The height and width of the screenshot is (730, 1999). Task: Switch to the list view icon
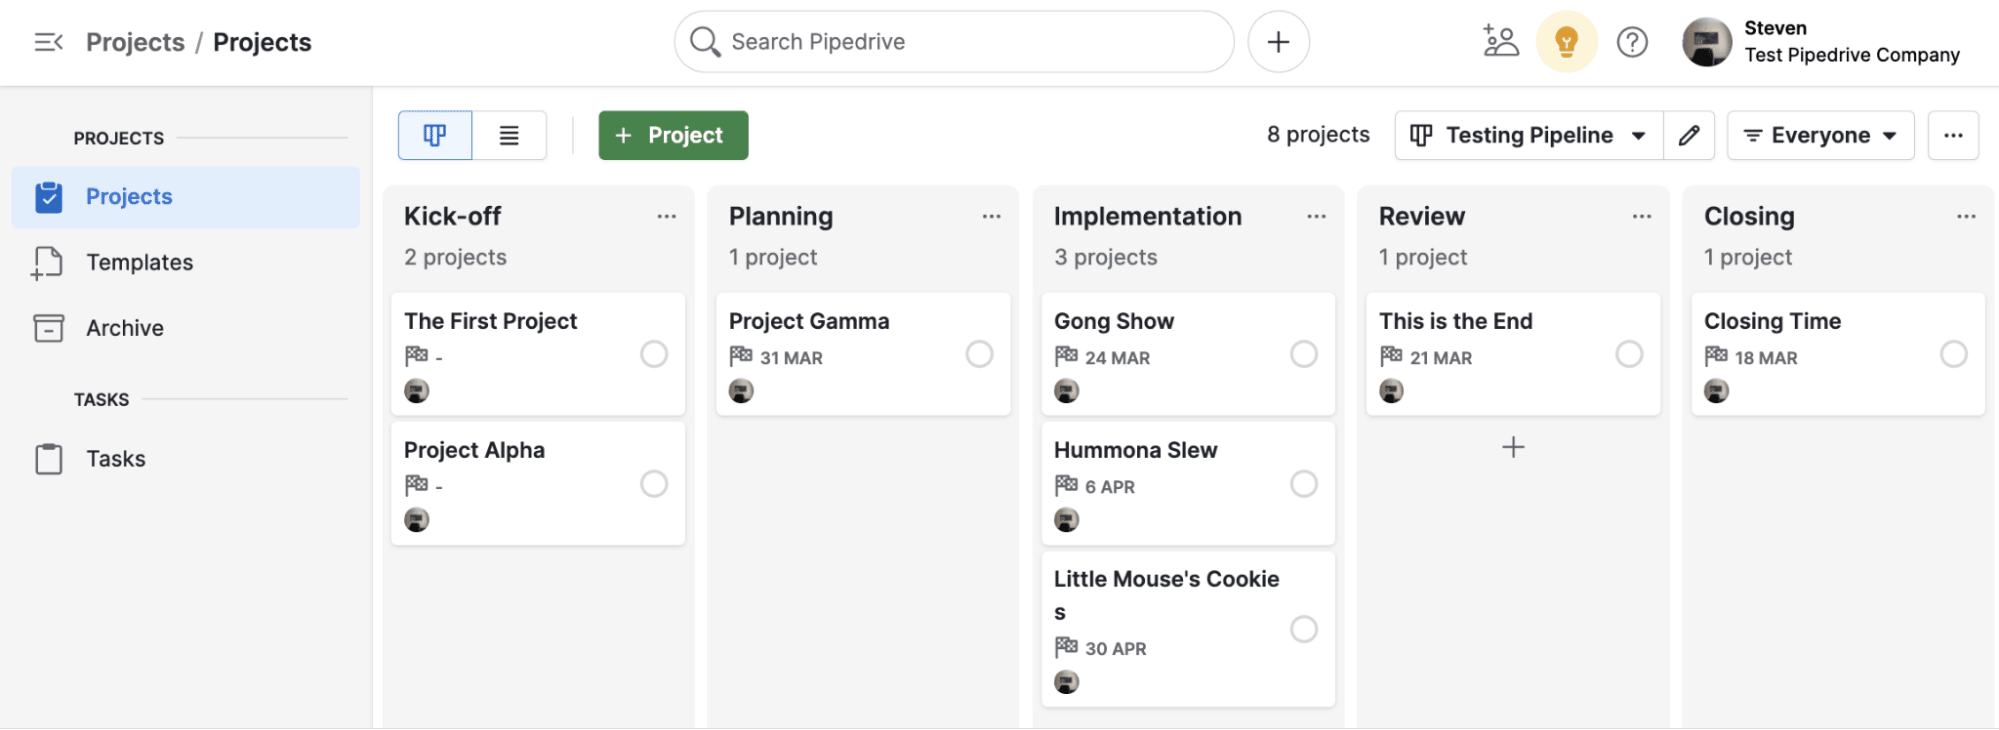[509, 135]
